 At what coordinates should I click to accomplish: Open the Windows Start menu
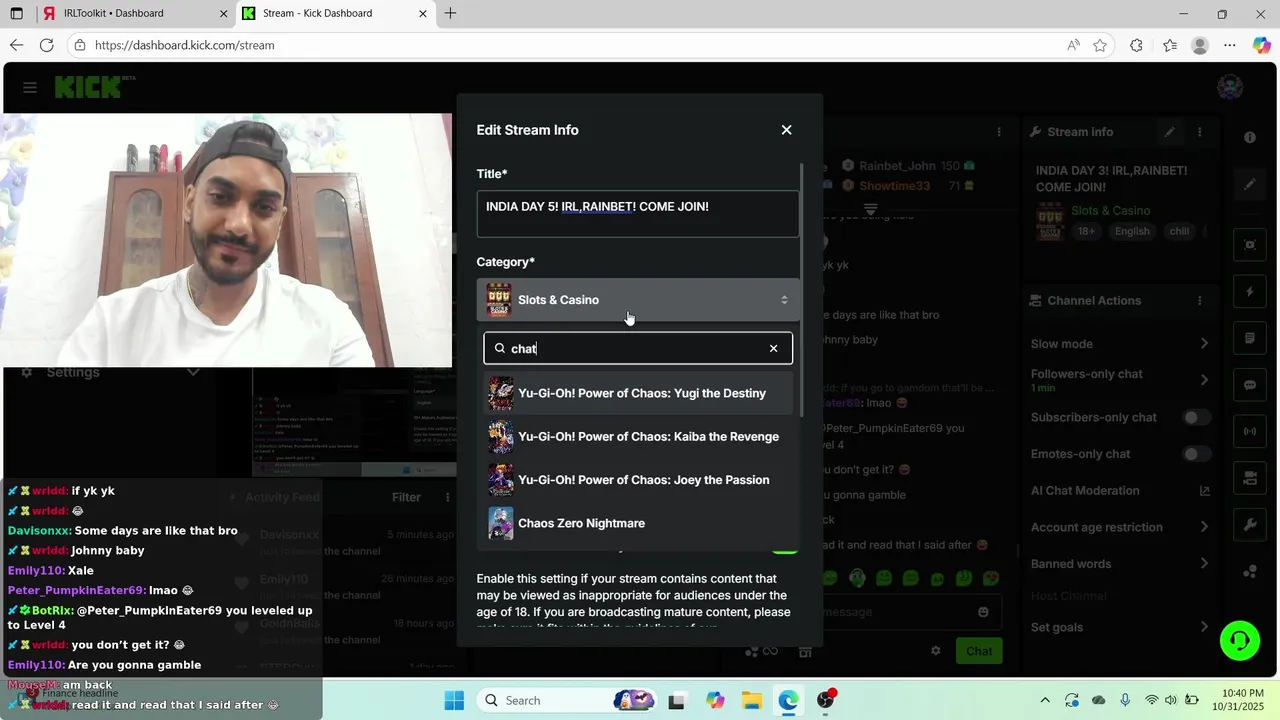[x=454, y=700]
